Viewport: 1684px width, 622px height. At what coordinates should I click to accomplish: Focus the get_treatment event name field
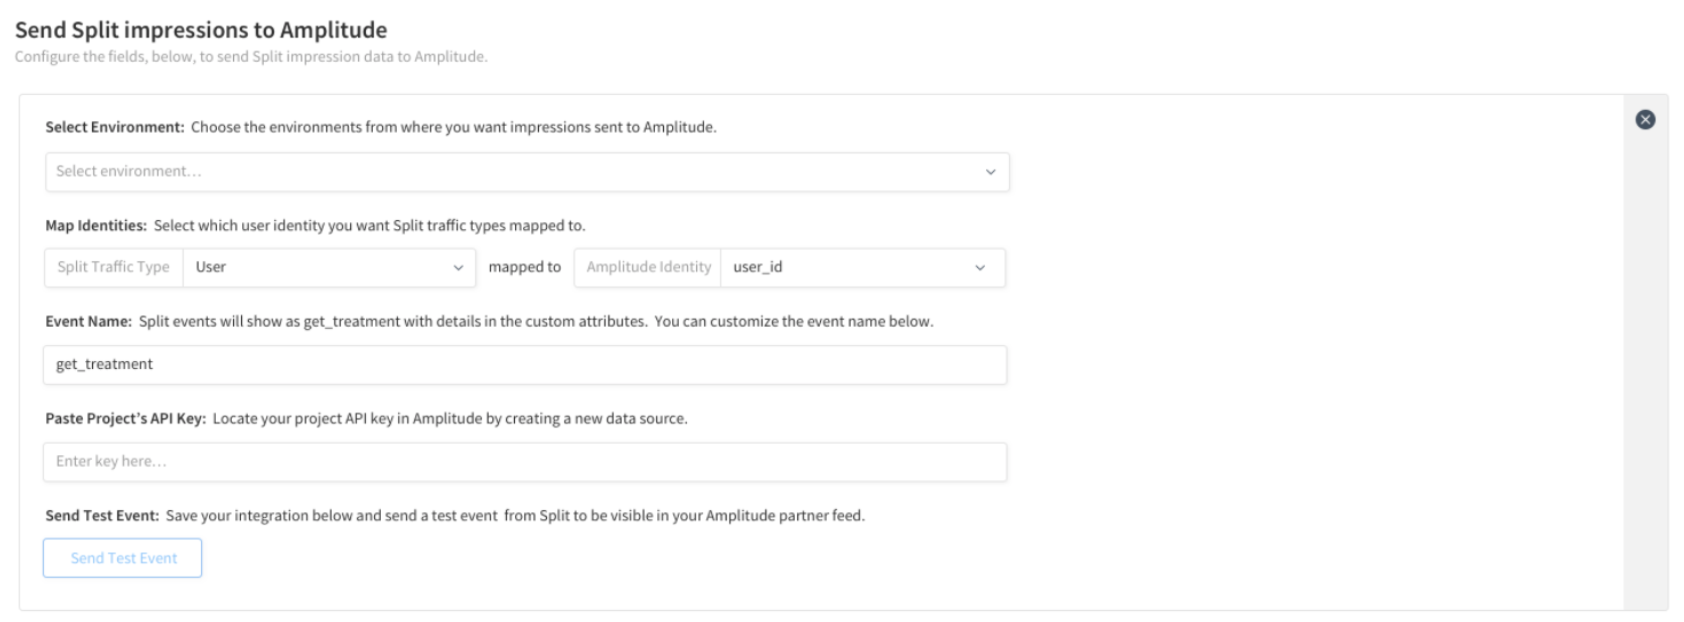[x=525, y=365]
